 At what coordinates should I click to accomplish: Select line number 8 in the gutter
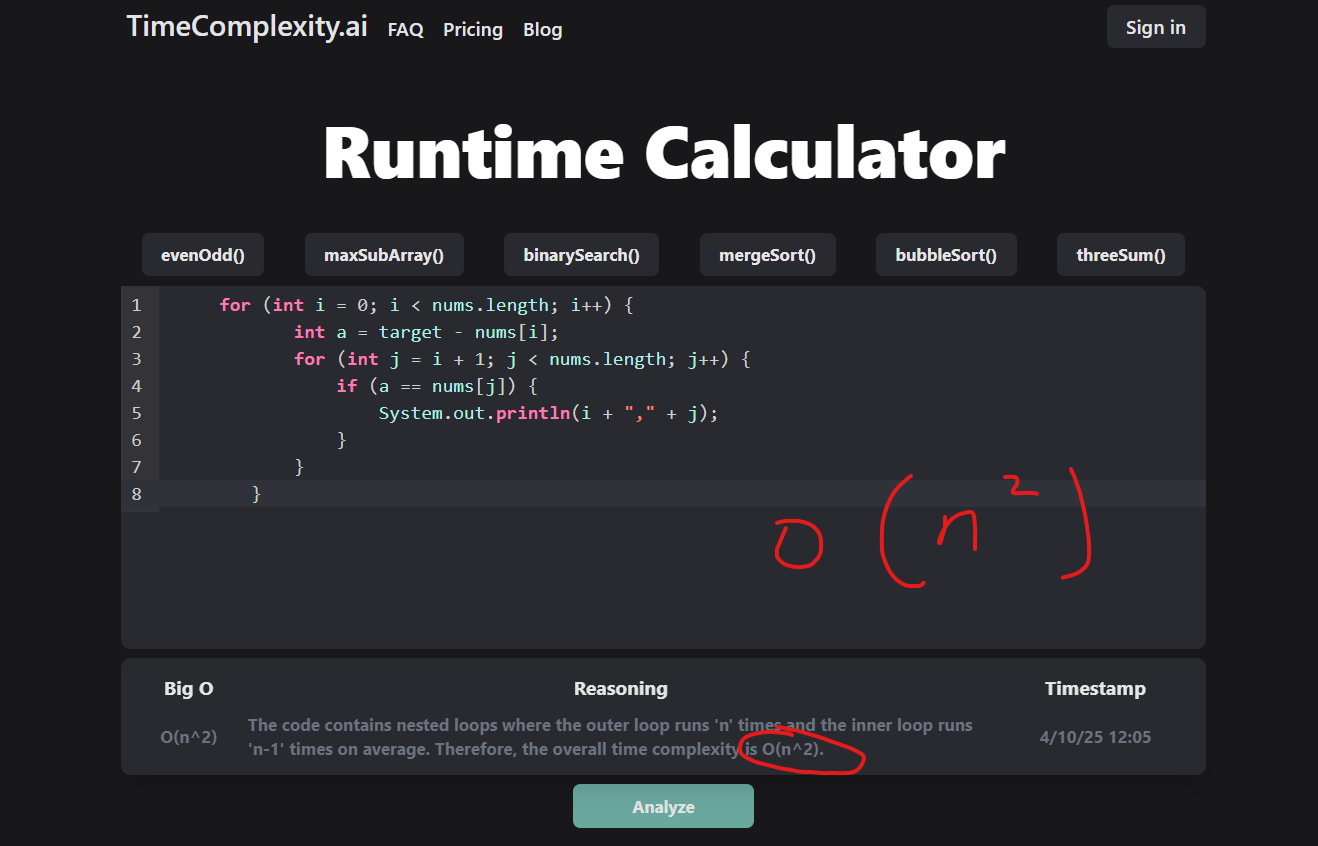137,494
